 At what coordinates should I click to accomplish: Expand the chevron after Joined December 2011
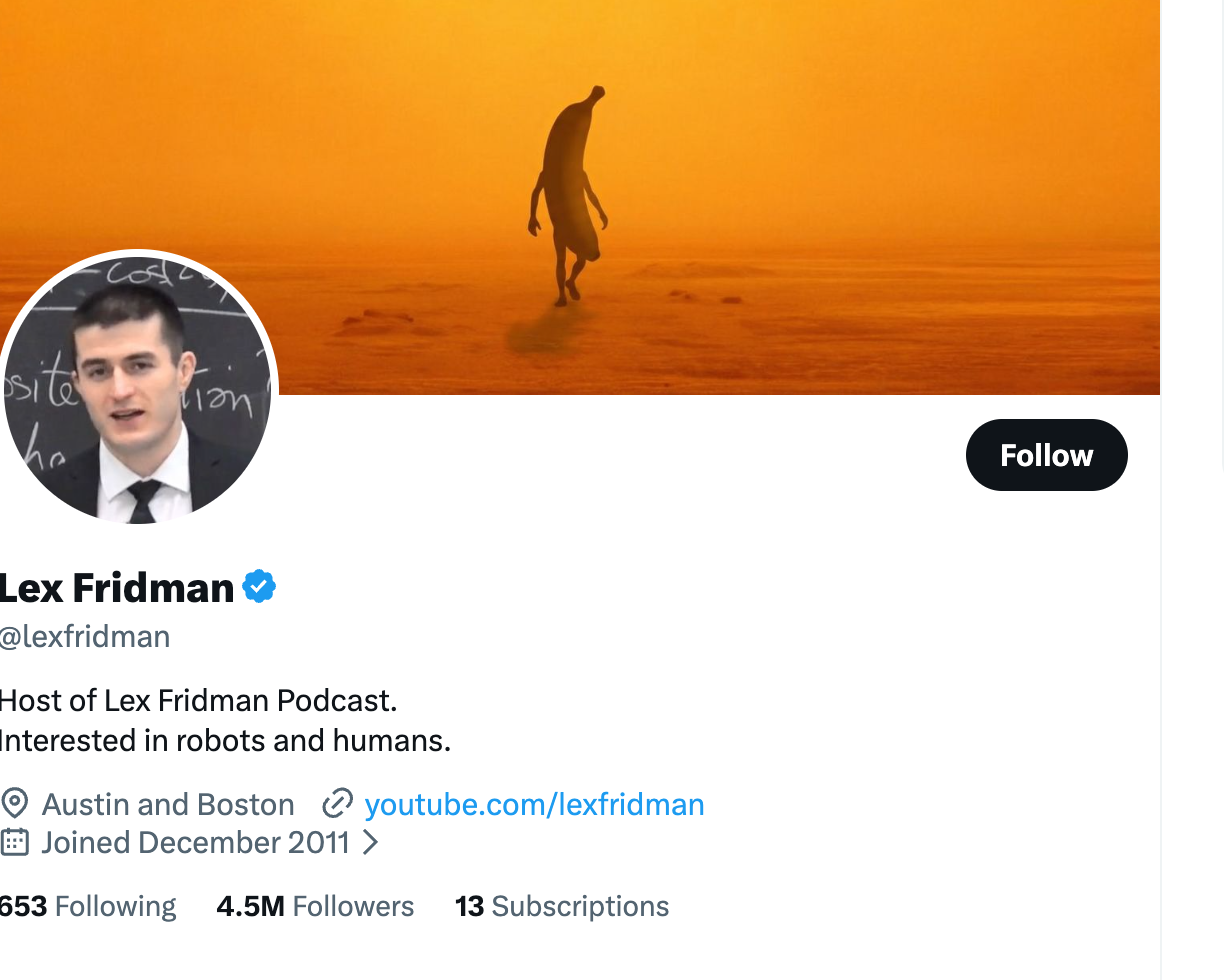click(x=370, y=842)
